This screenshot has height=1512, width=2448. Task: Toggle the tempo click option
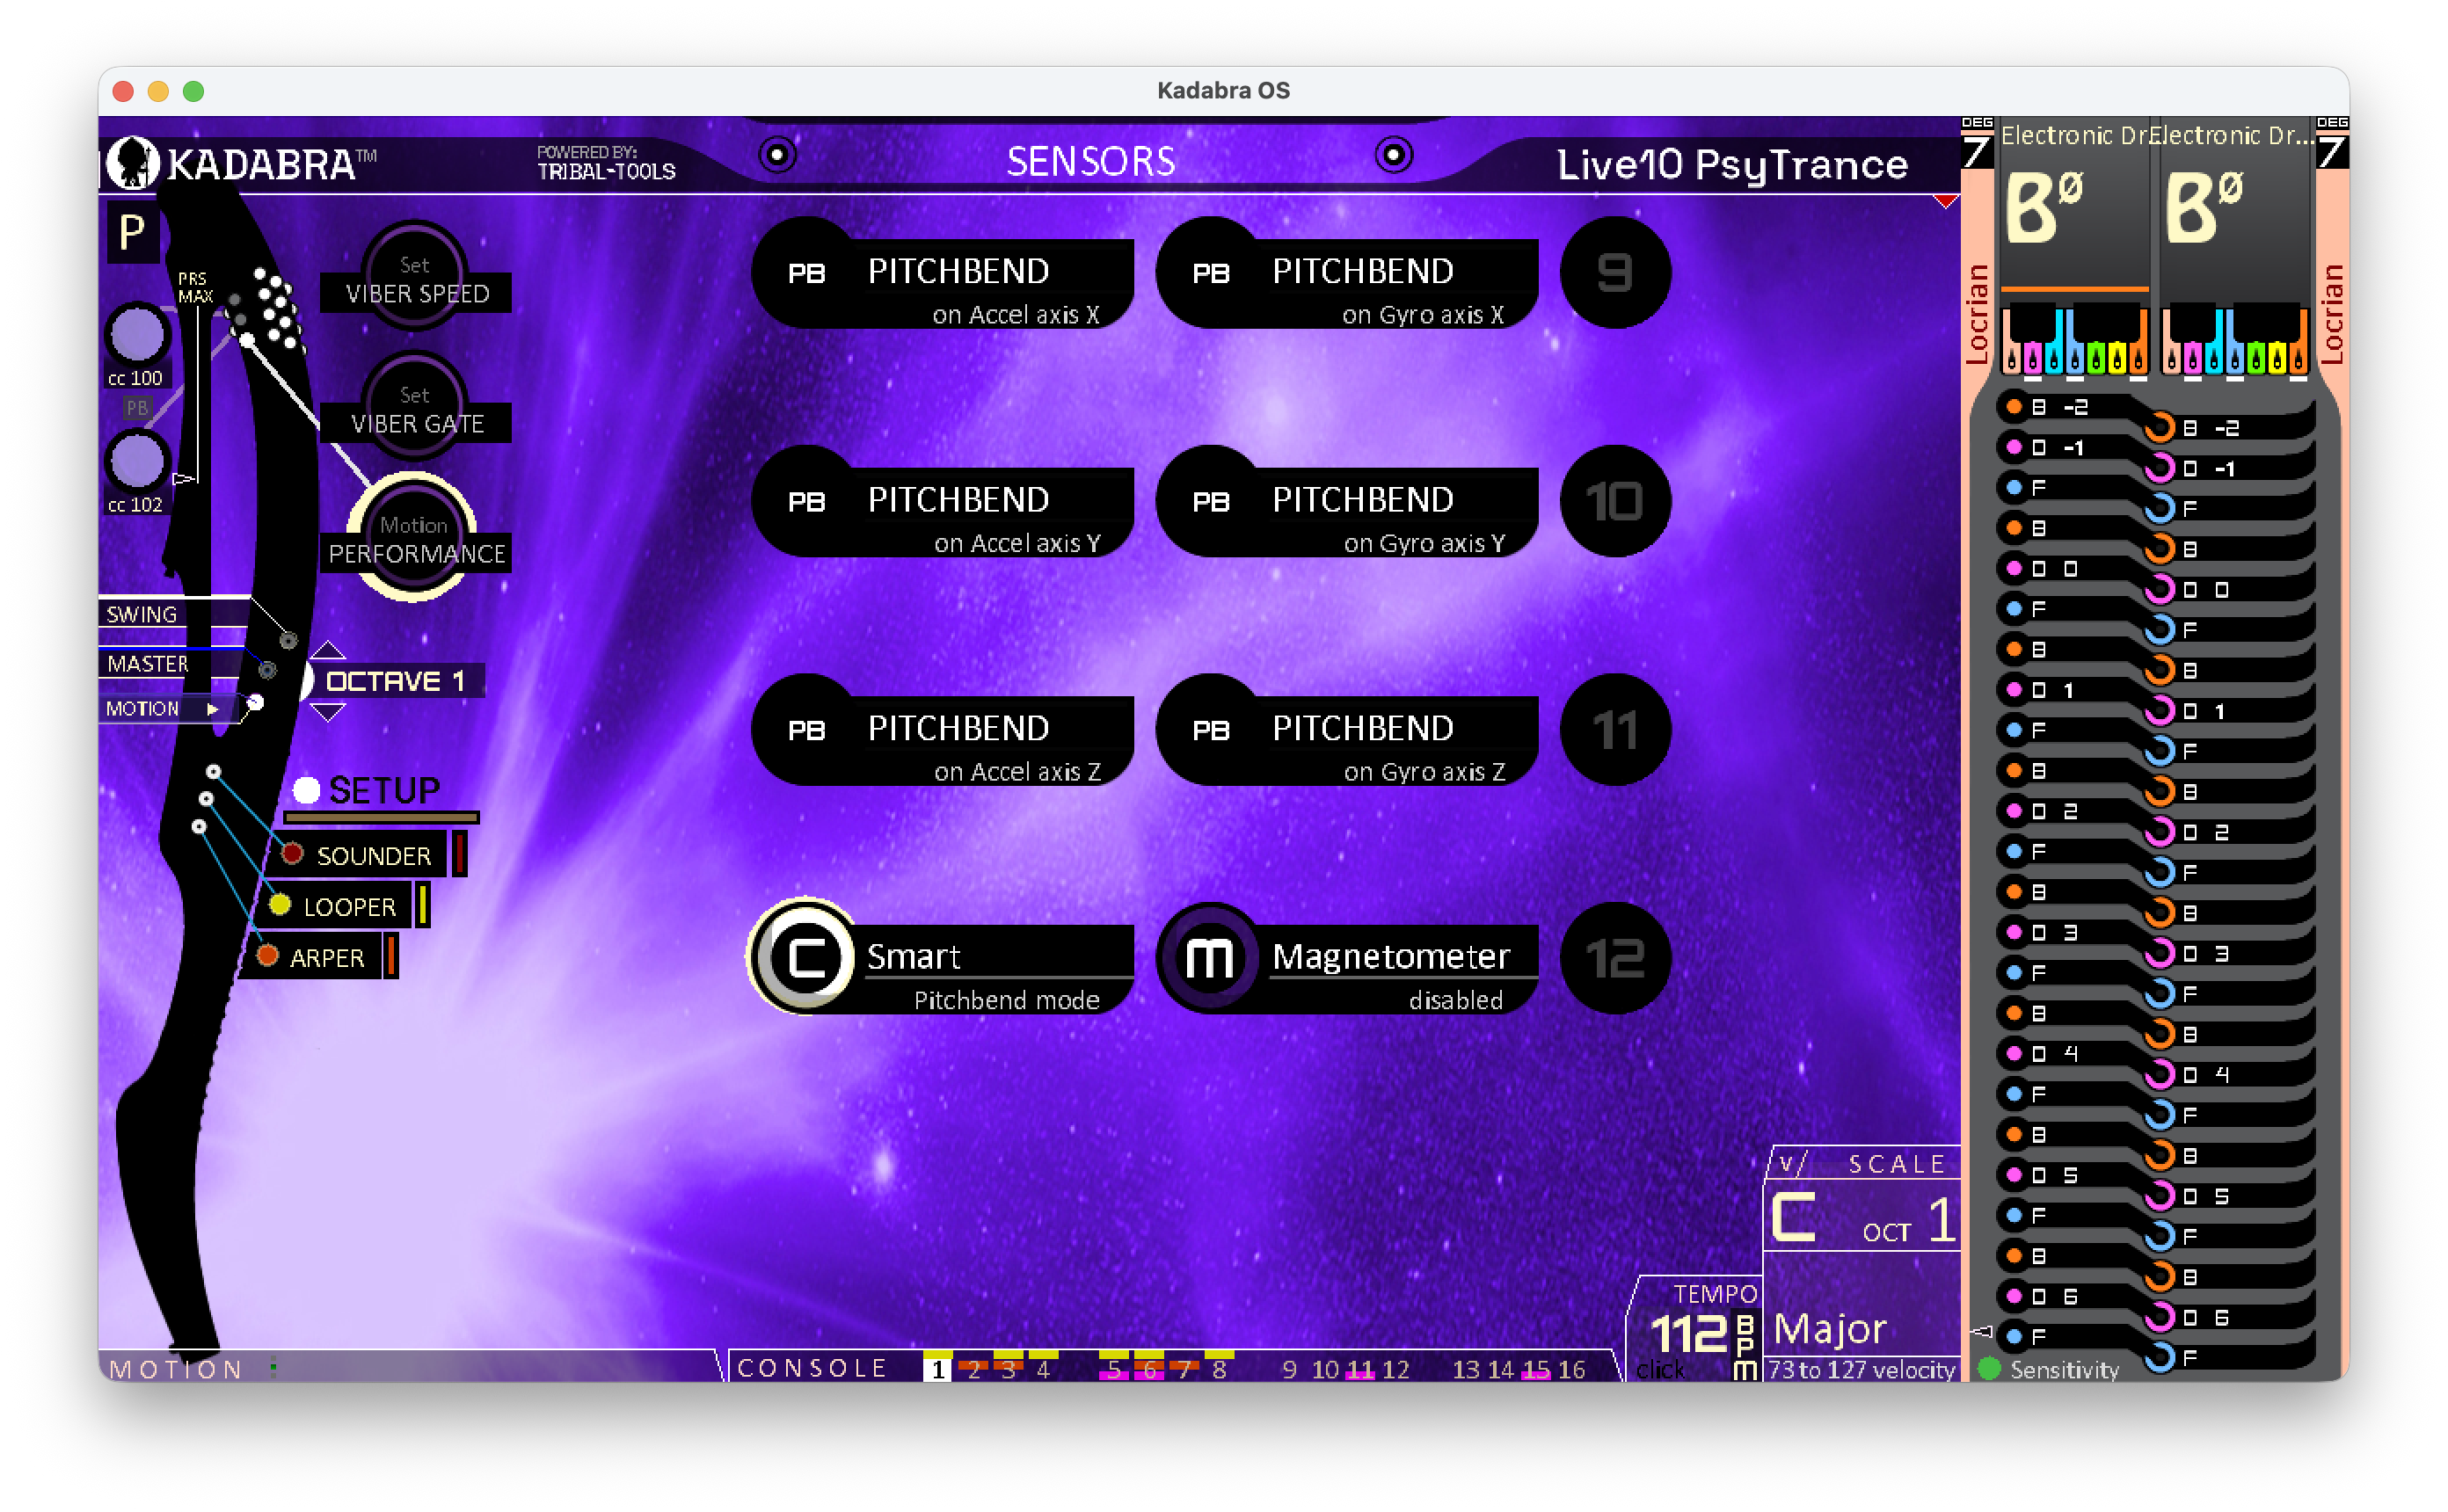(1660, 1370)
